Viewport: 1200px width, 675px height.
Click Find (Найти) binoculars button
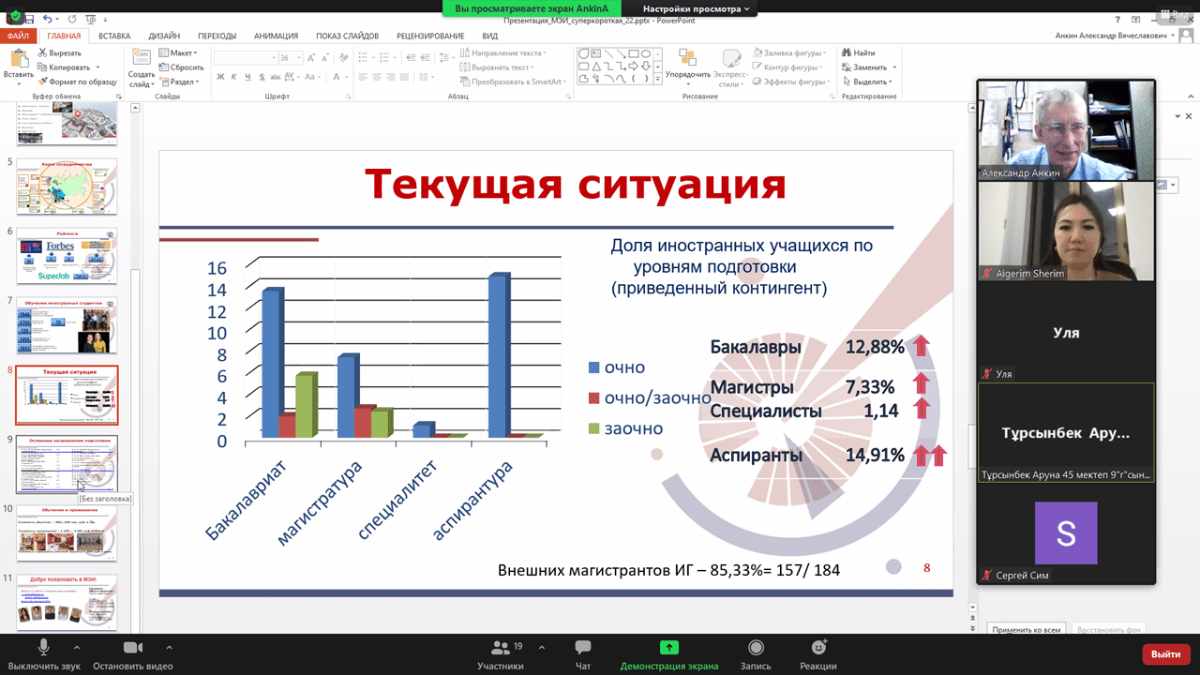(858, 53)
